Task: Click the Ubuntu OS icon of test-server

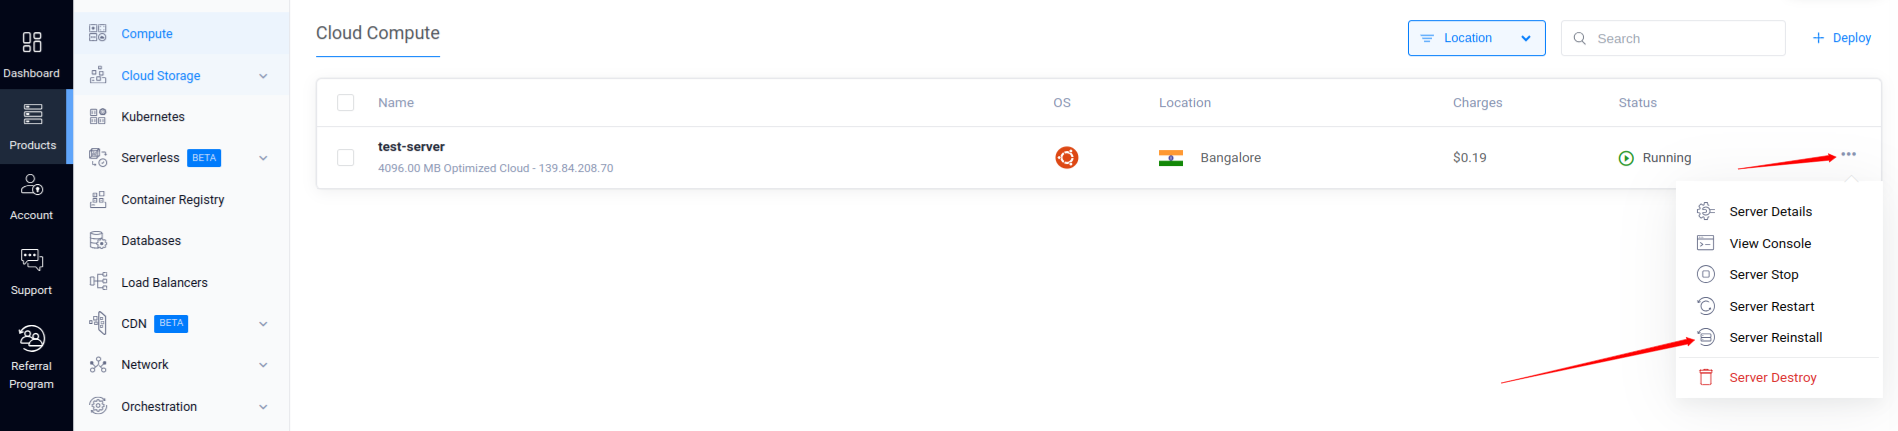Action: point(1067,158)
